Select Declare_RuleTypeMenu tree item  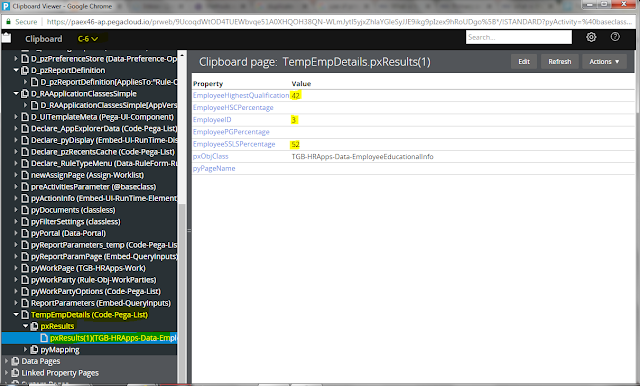click(x=104, y=163)
